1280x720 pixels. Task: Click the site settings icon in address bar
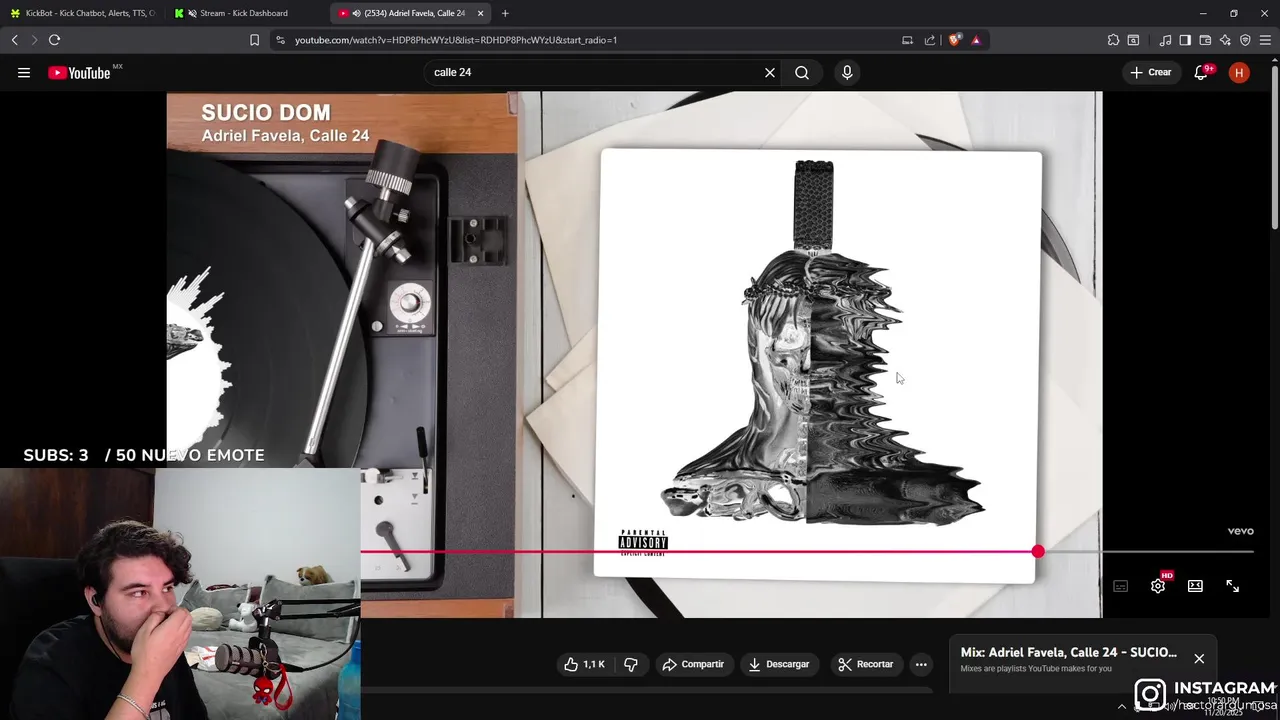(280, 40)
